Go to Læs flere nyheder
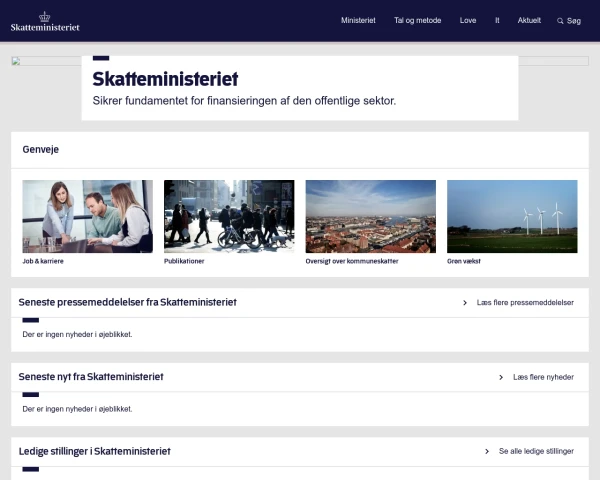 (x=543, y=377)
